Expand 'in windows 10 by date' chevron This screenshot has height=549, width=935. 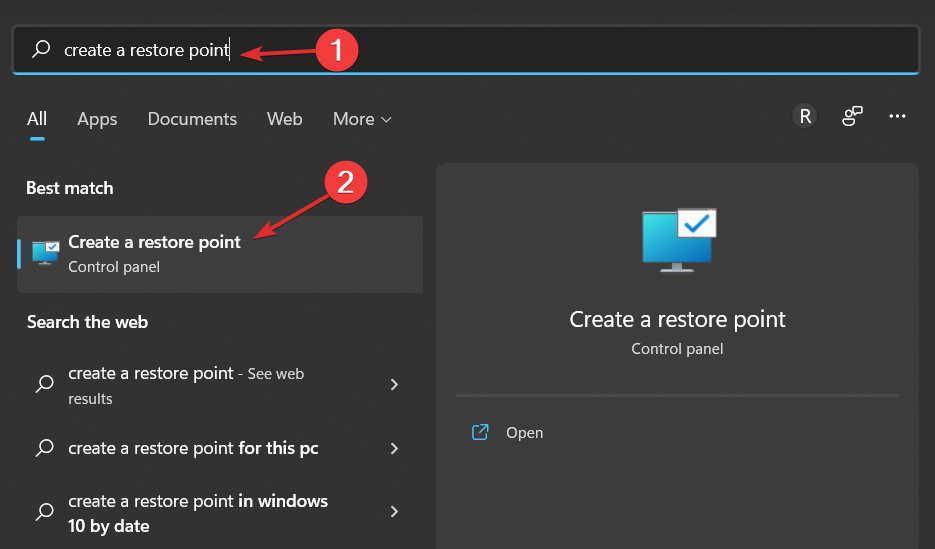click(x=394, y=511)
